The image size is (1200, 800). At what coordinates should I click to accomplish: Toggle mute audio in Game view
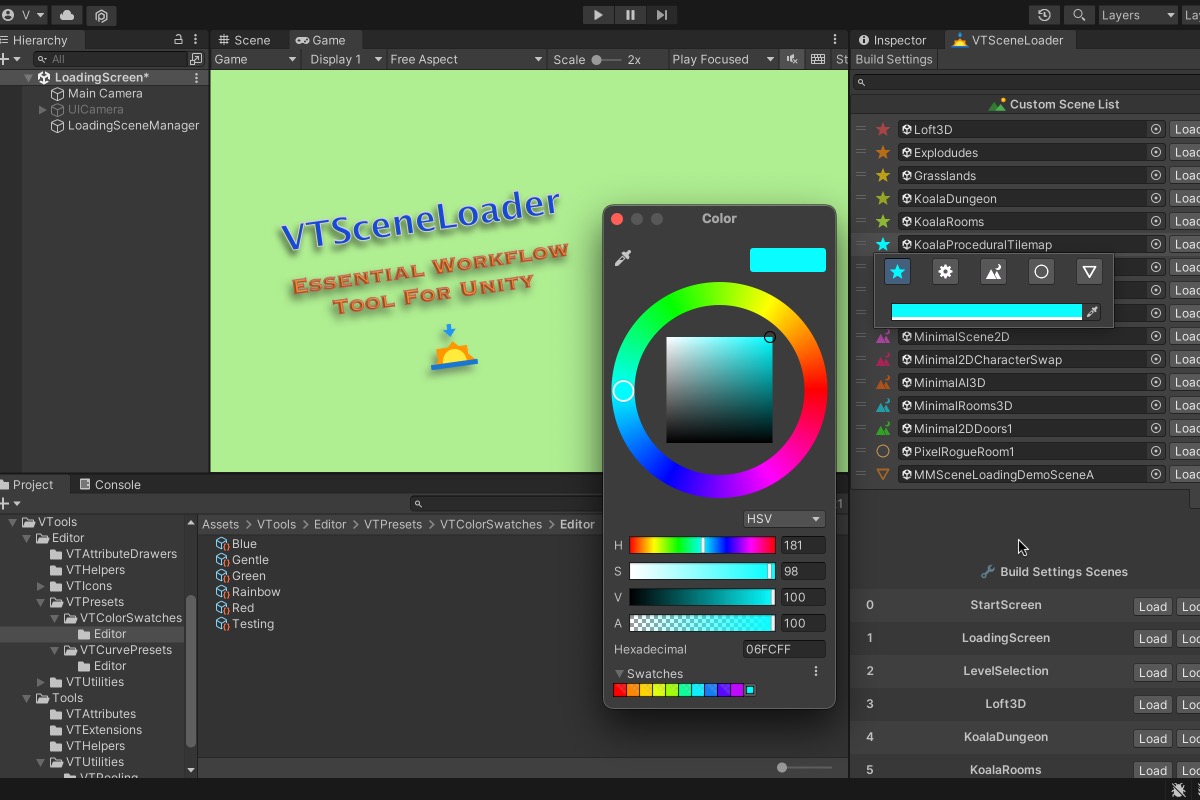coord(792,59)
